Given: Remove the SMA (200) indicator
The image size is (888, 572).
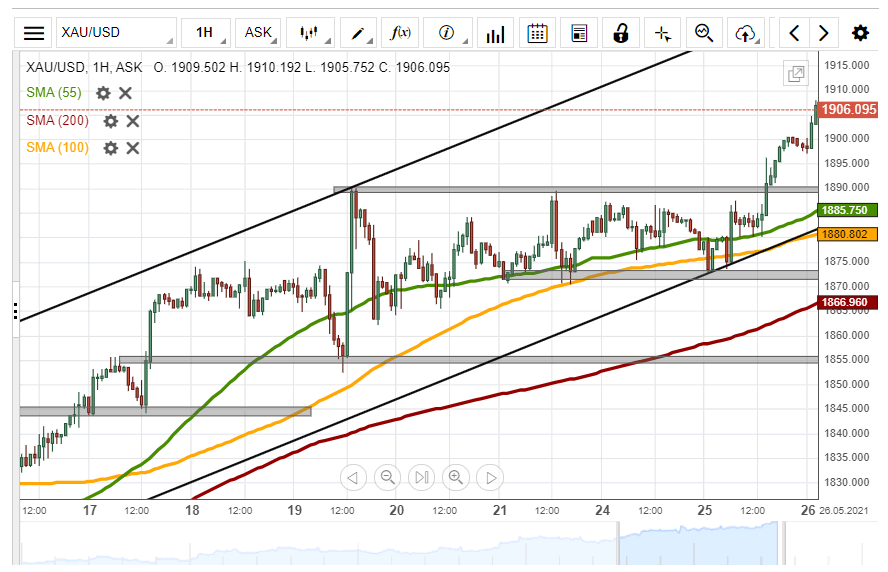Looking at the screenshot, I should pyautogui.click(x=132, y=121).
